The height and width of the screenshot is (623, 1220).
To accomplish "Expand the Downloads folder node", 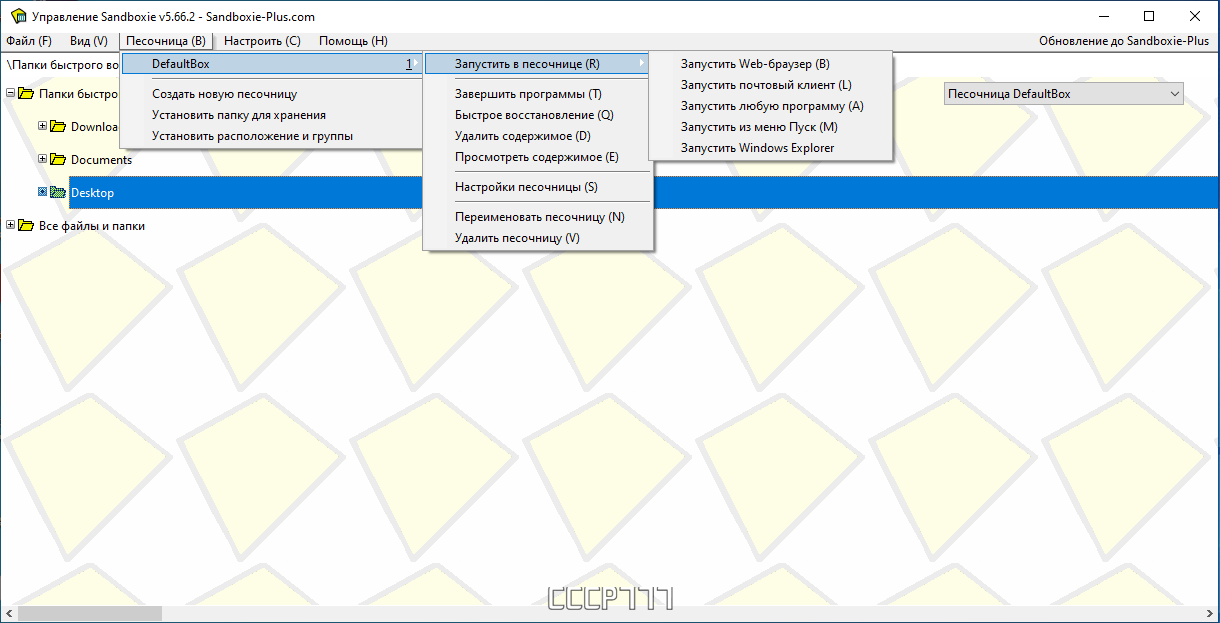I will point(42,126).
